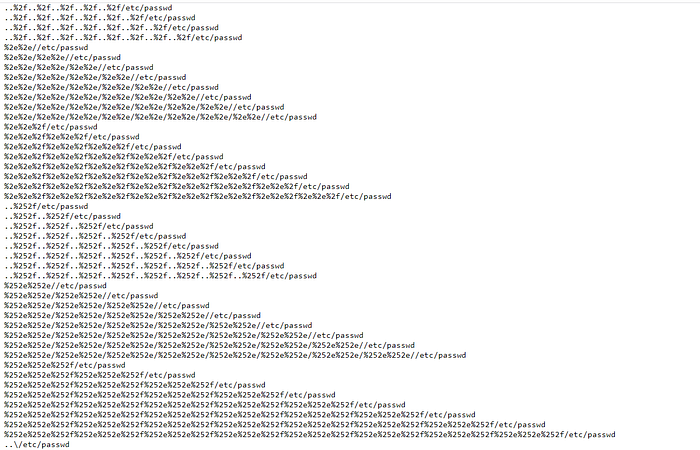
Task: Select the longest %252e%252e%252f payload line
Action: coord(310,434)
